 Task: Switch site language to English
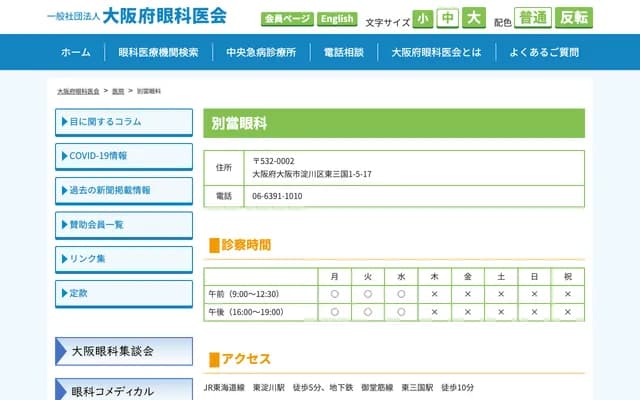pyautogui.click(x=337, y=19)
